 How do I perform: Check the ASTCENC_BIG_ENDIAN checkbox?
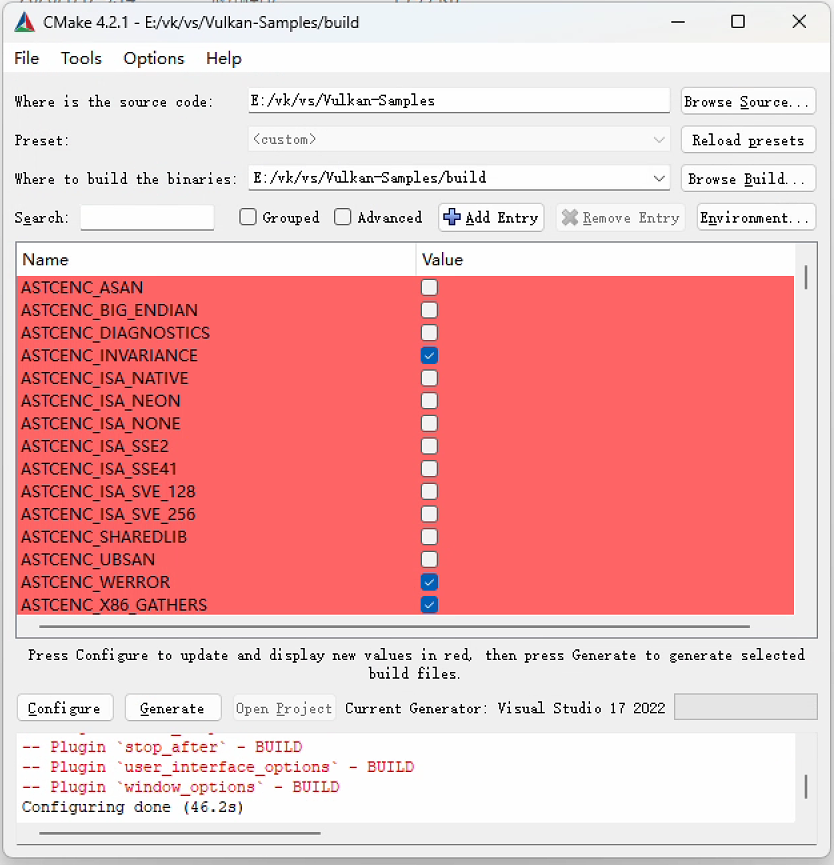429,310
